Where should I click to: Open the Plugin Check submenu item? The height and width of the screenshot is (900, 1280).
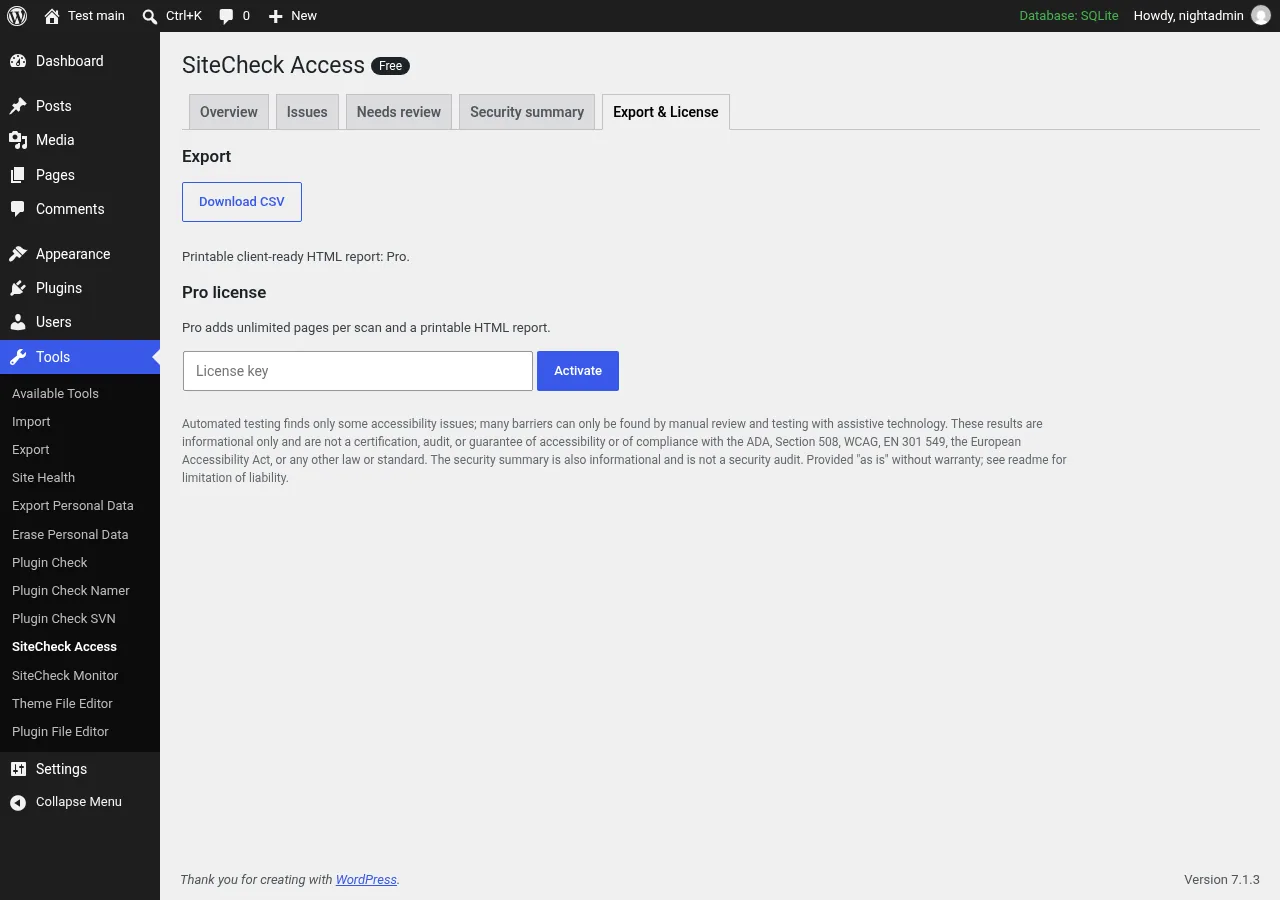pos(49,563)
